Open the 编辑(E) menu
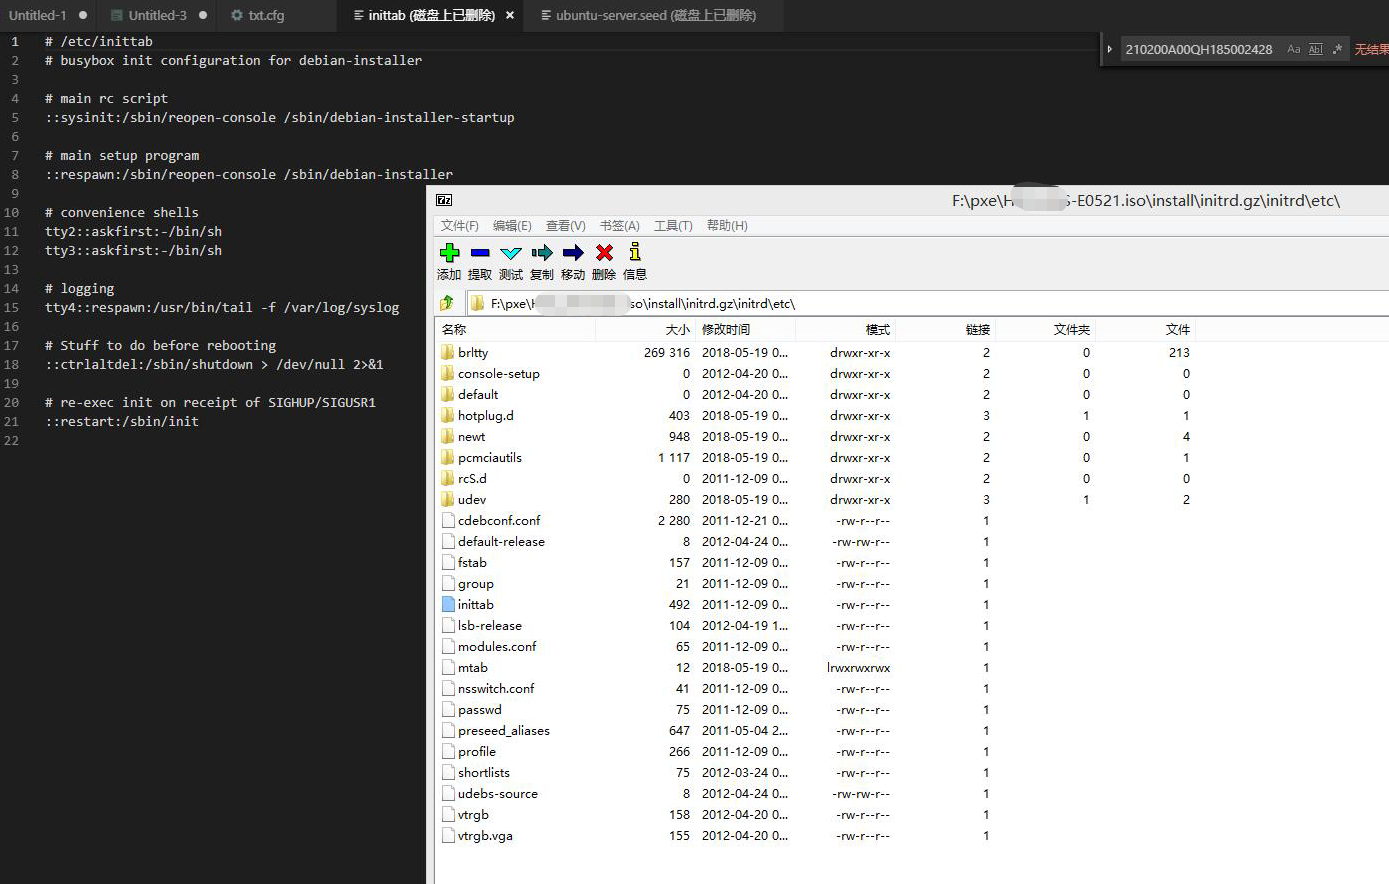 (x=512, y=226)
